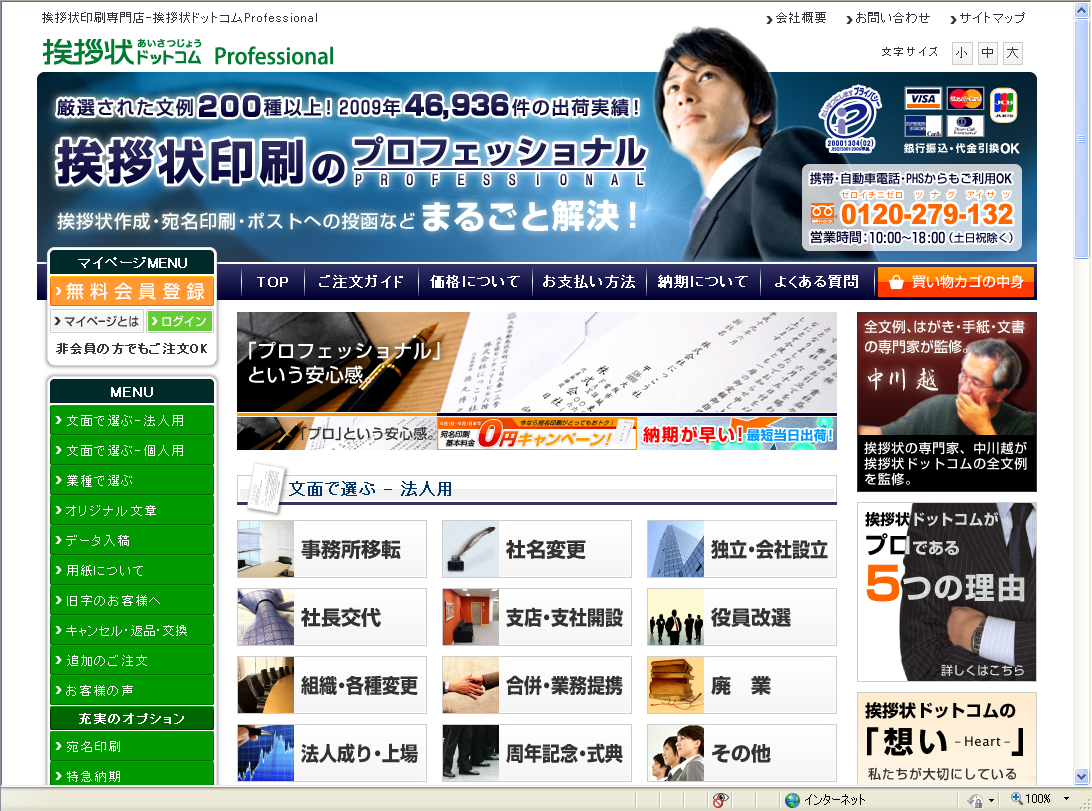Open 価格について navigation tab
Image resolution: width=1092 pixels, height=811 pixels.
coord(475,282)
